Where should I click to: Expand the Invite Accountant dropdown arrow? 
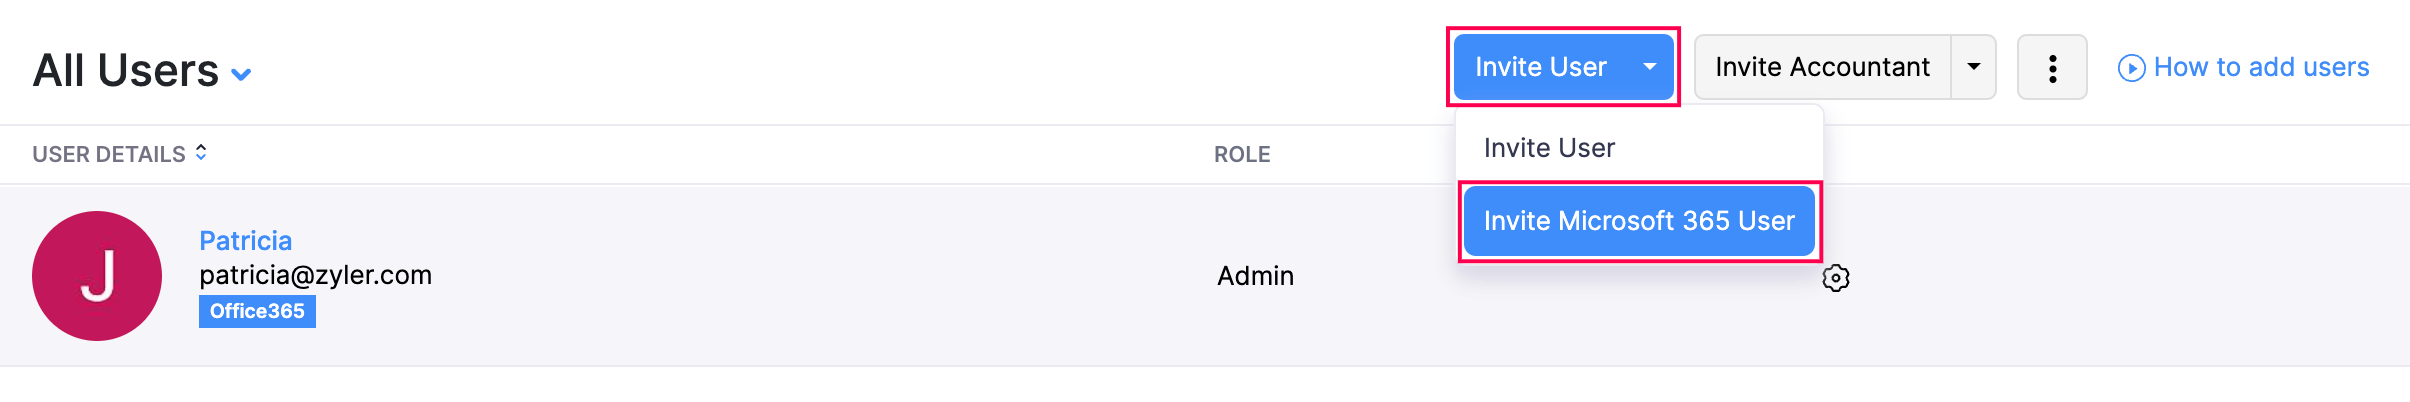[x=1973, y=67]
